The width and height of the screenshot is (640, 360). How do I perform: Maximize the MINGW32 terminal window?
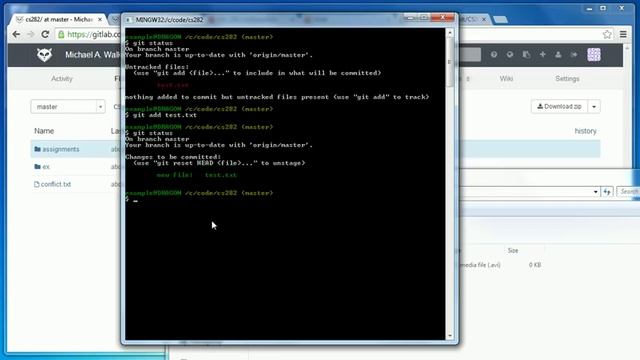coord(424,18)
